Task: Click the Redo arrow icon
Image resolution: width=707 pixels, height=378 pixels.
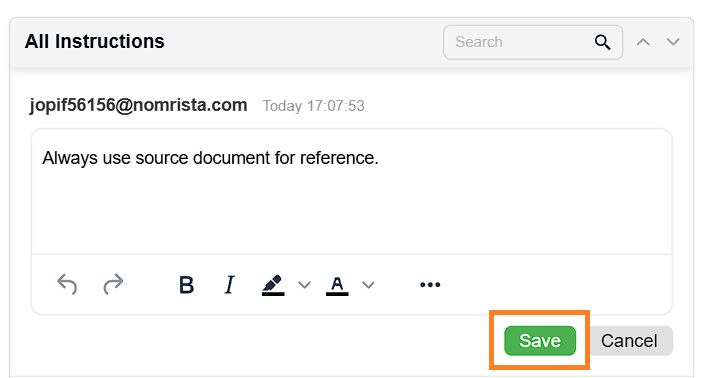Action: pos(113,284)
